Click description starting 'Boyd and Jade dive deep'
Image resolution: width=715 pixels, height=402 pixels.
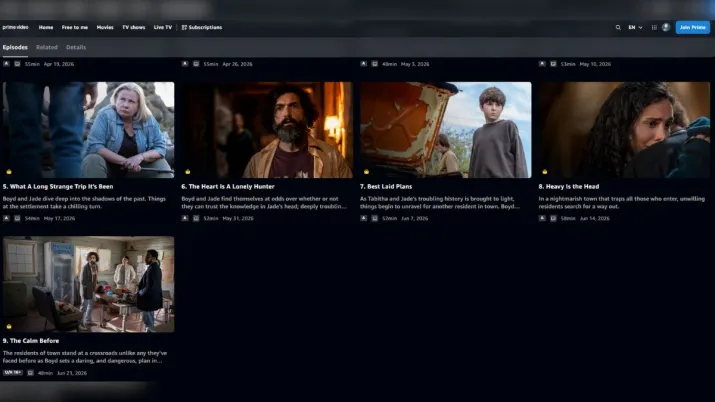click(x=84, y=202)
